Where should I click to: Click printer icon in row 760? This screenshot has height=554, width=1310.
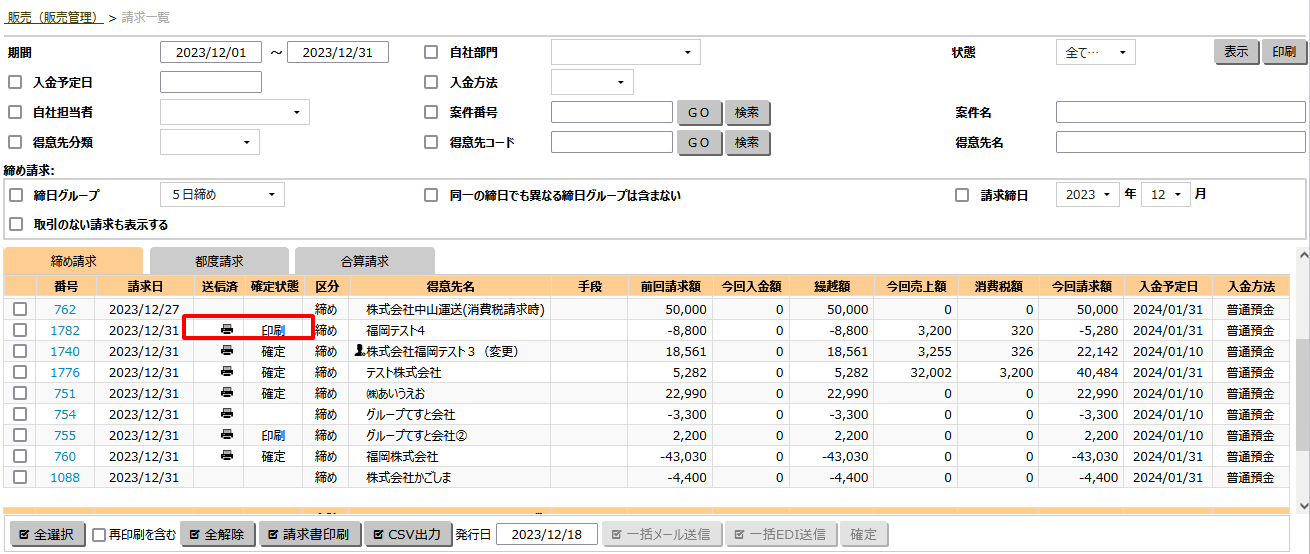pyautogui.click(x=227, y=456)
